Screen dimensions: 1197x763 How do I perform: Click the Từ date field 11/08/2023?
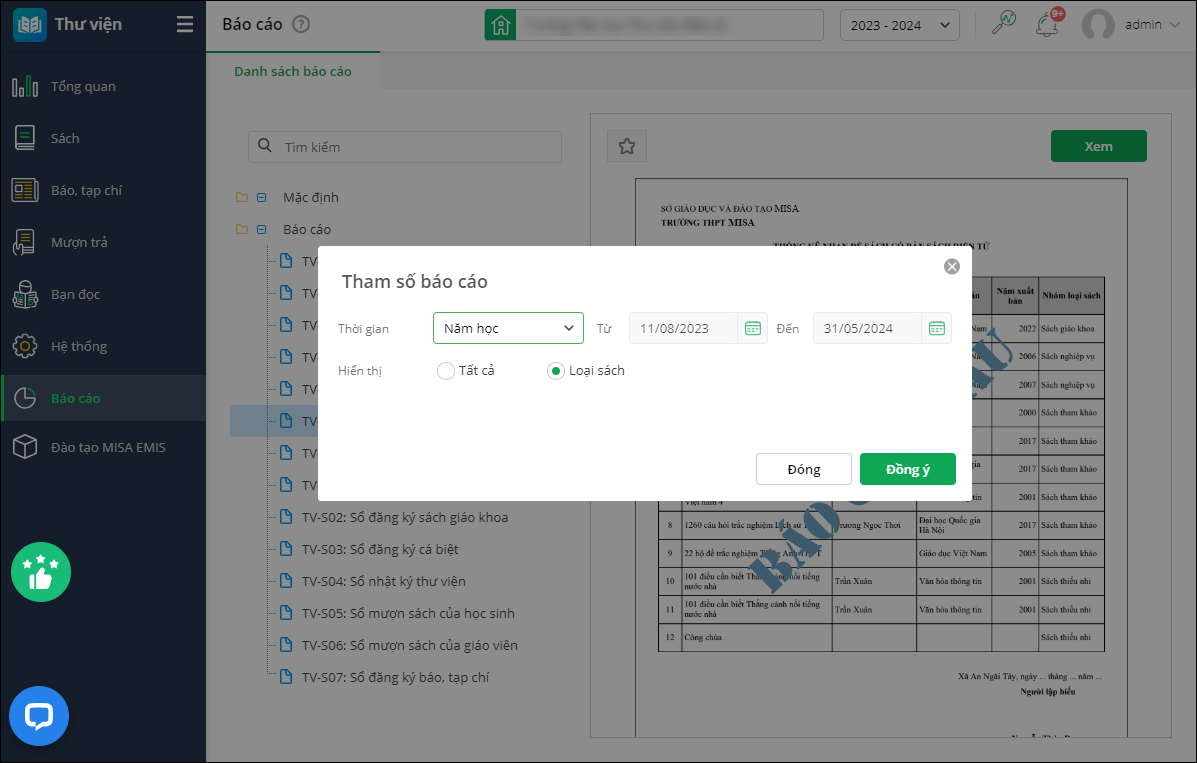(x=683, y=328)
